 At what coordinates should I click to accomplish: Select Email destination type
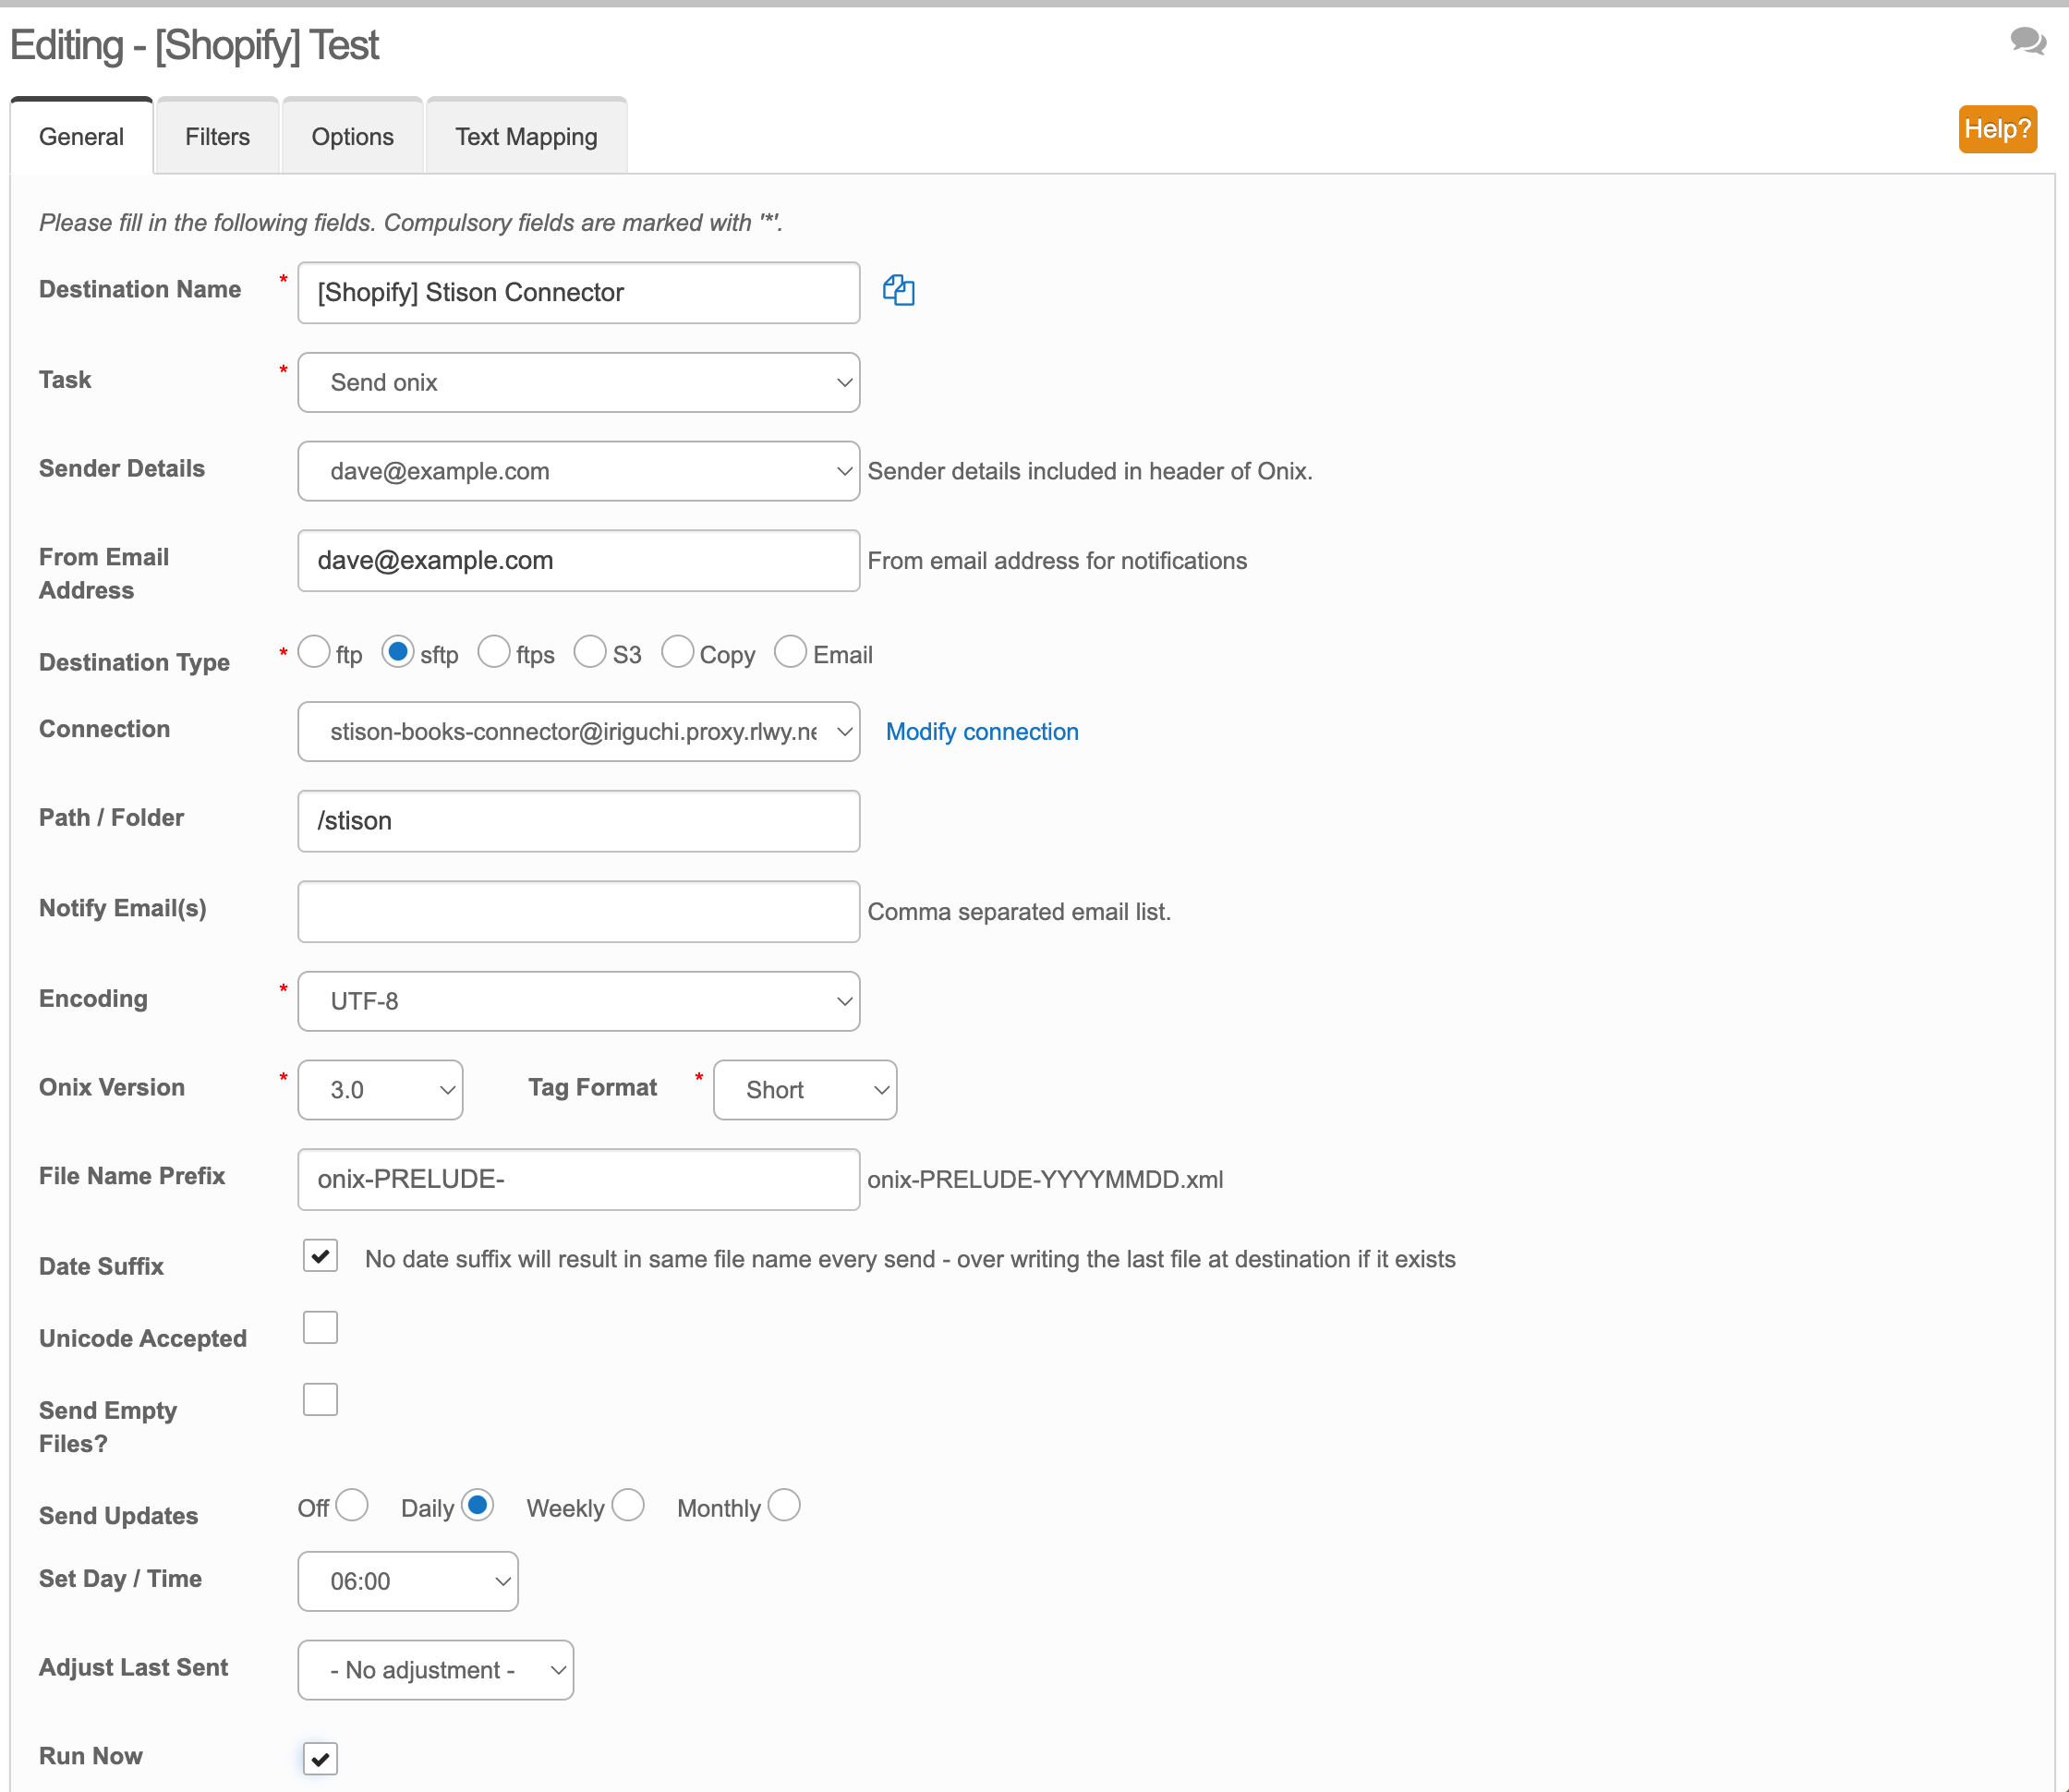pos(790,652)
